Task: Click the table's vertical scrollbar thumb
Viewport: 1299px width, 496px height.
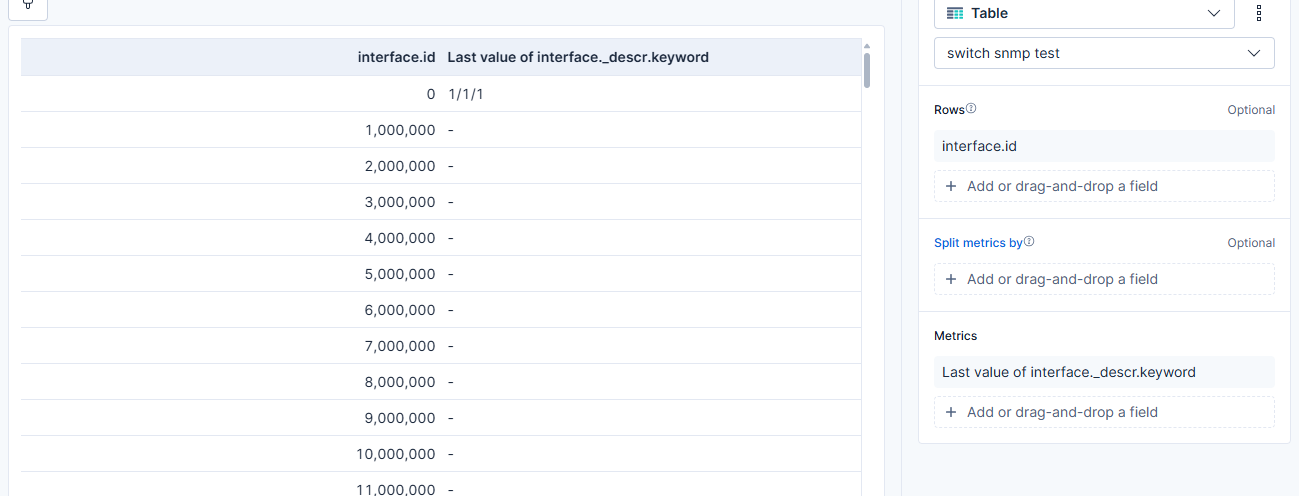Action: pyautogui.click(x=867, y=70)
